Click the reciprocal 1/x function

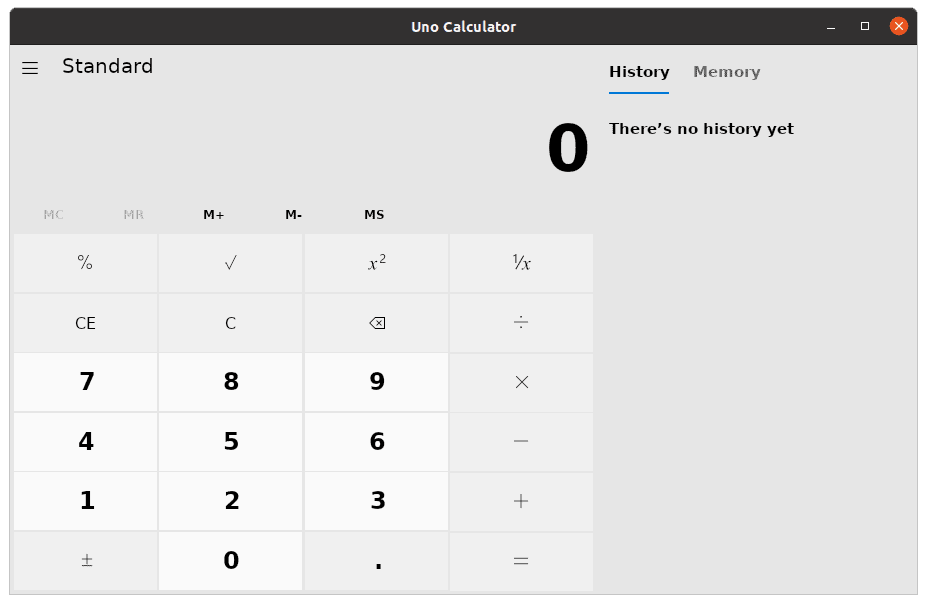[520, 262]
